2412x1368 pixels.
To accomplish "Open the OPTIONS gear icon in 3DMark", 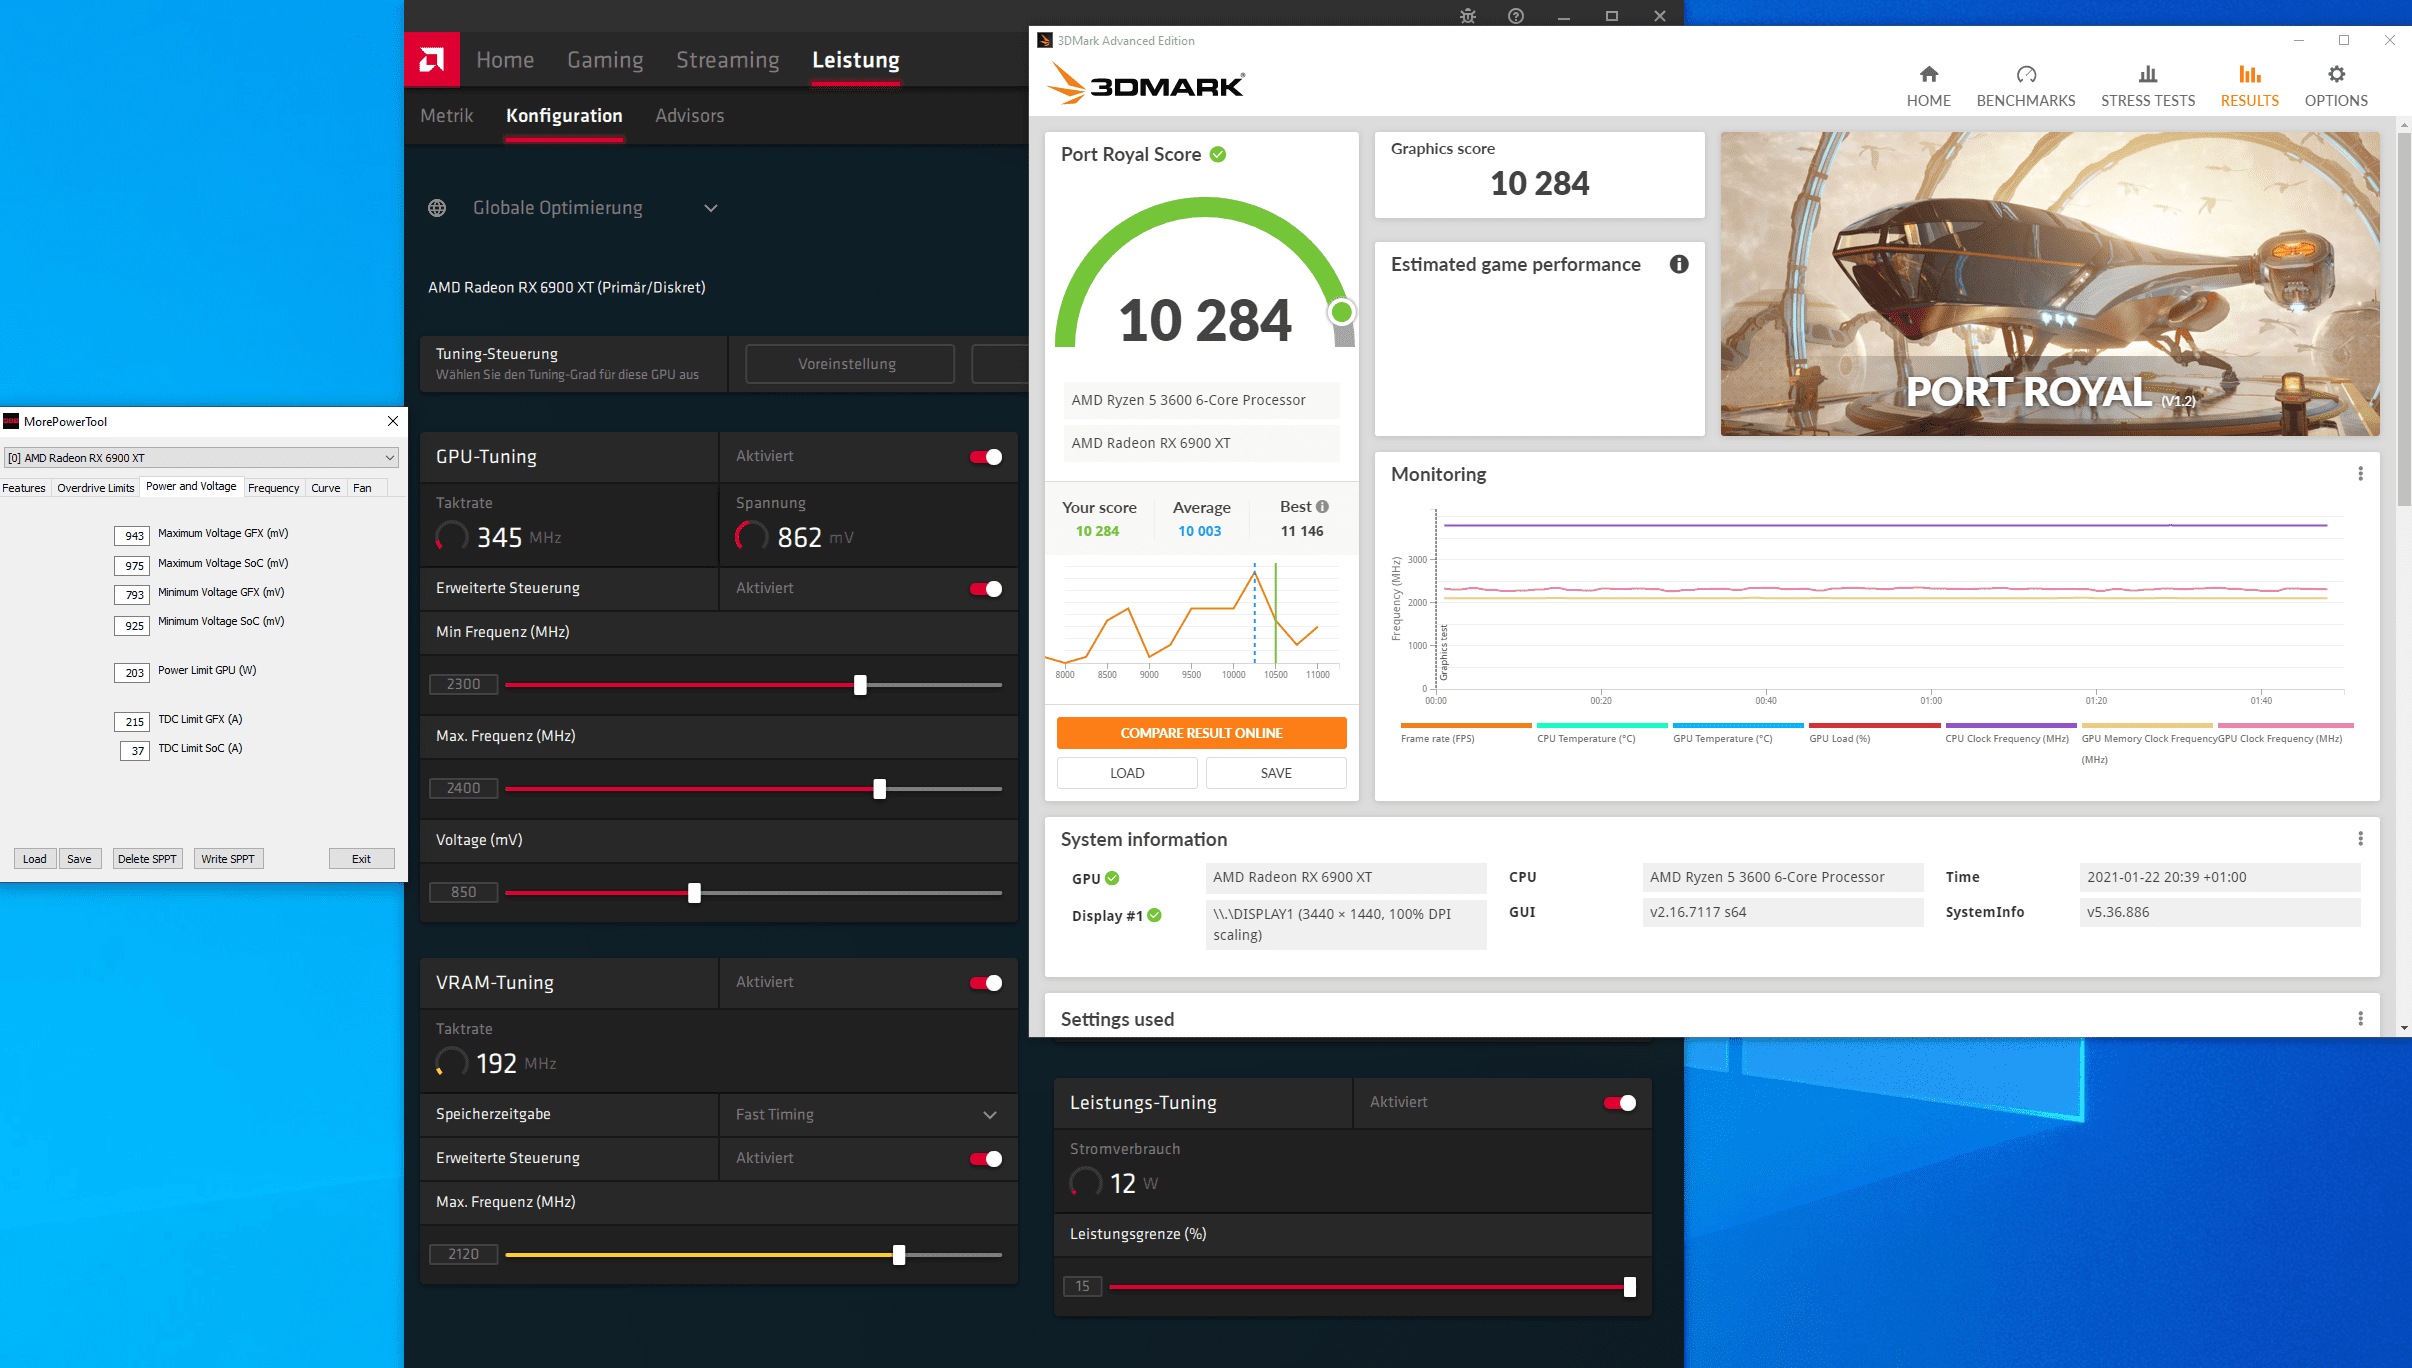I will 2336,74.
